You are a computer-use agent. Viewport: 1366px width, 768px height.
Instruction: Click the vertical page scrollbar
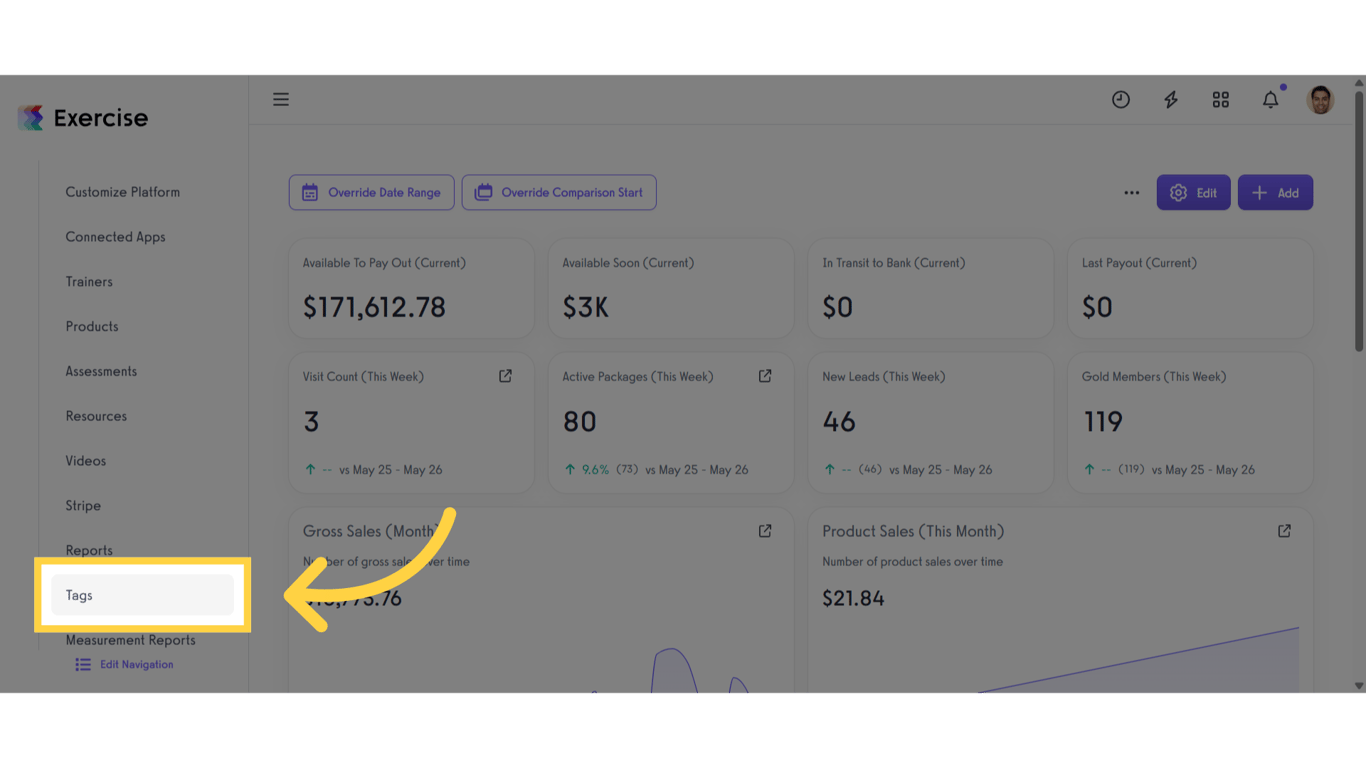coord(1358,220)
